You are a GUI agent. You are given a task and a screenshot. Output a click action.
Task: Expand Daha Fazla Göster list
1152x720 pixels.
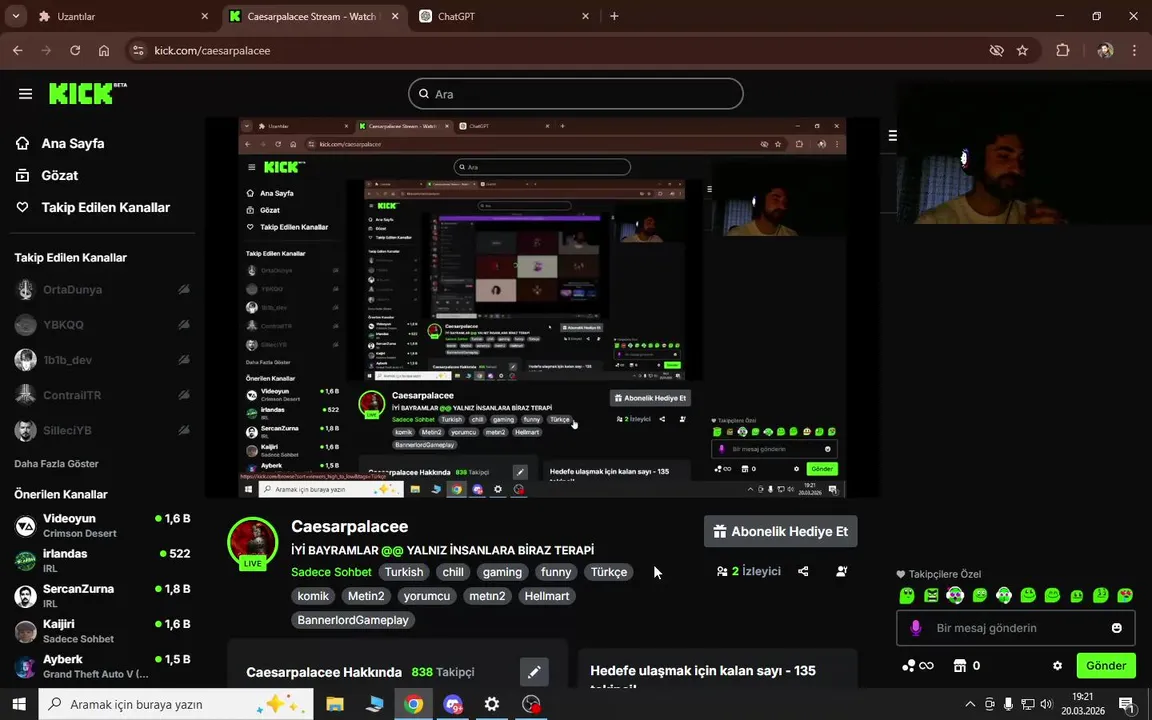pyautogui.click(x=57, y=464)
